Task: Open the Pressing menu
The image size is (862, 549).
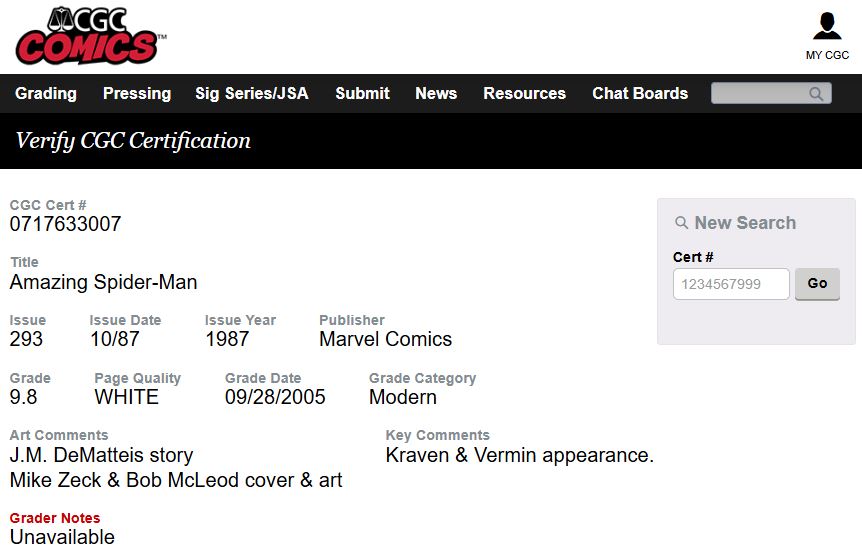Action: pyautogui.click(x=137, y=93)
